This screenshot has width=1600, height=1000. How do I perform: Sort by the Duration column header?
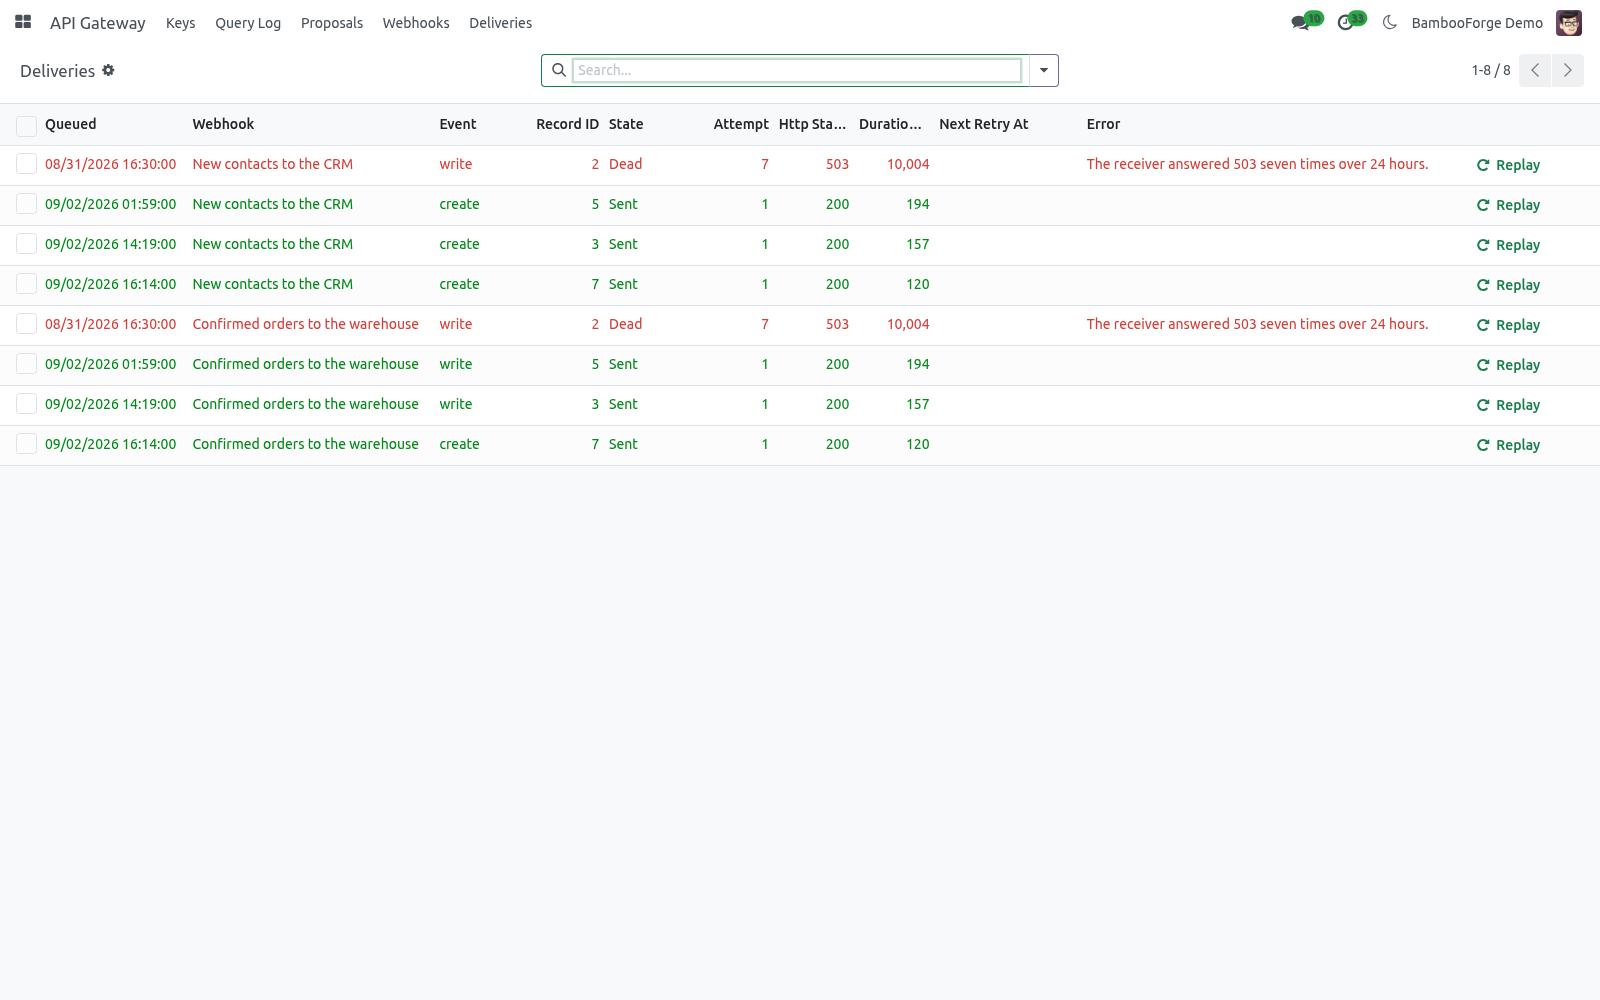click(x=890, y=124)
